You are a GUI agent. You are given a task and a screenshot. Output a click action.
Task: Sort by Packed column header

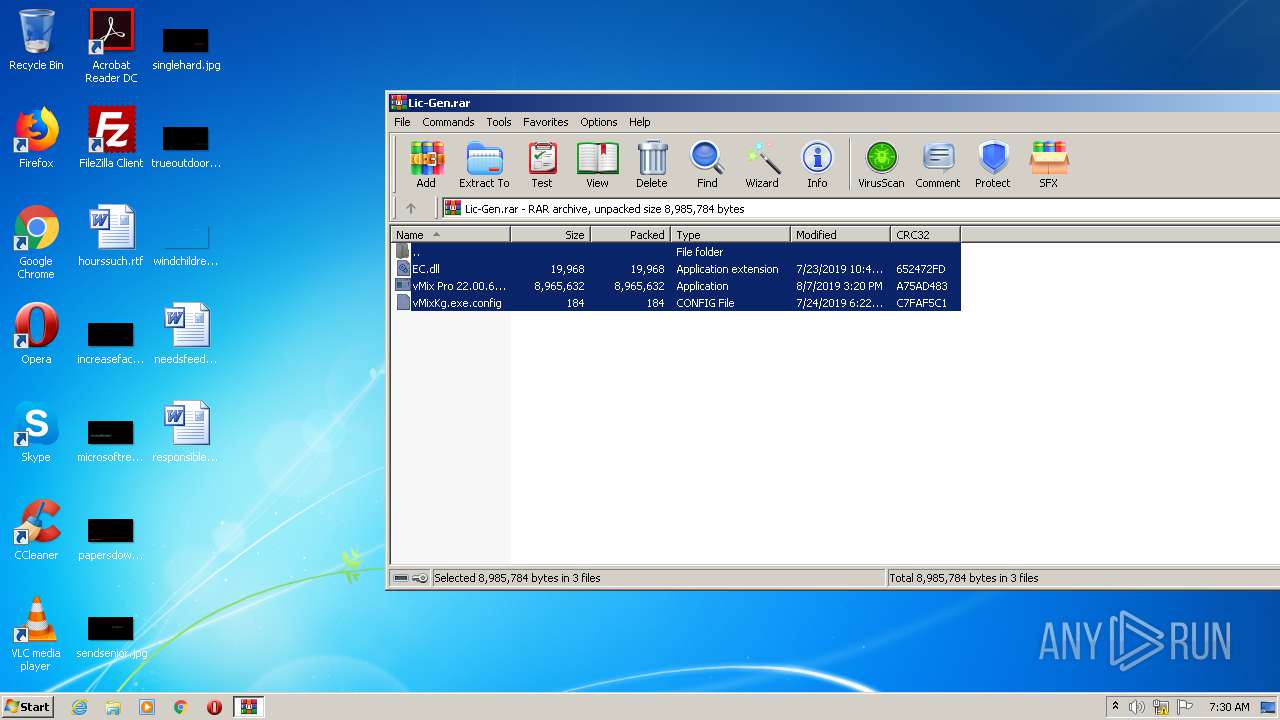point(630,235)
